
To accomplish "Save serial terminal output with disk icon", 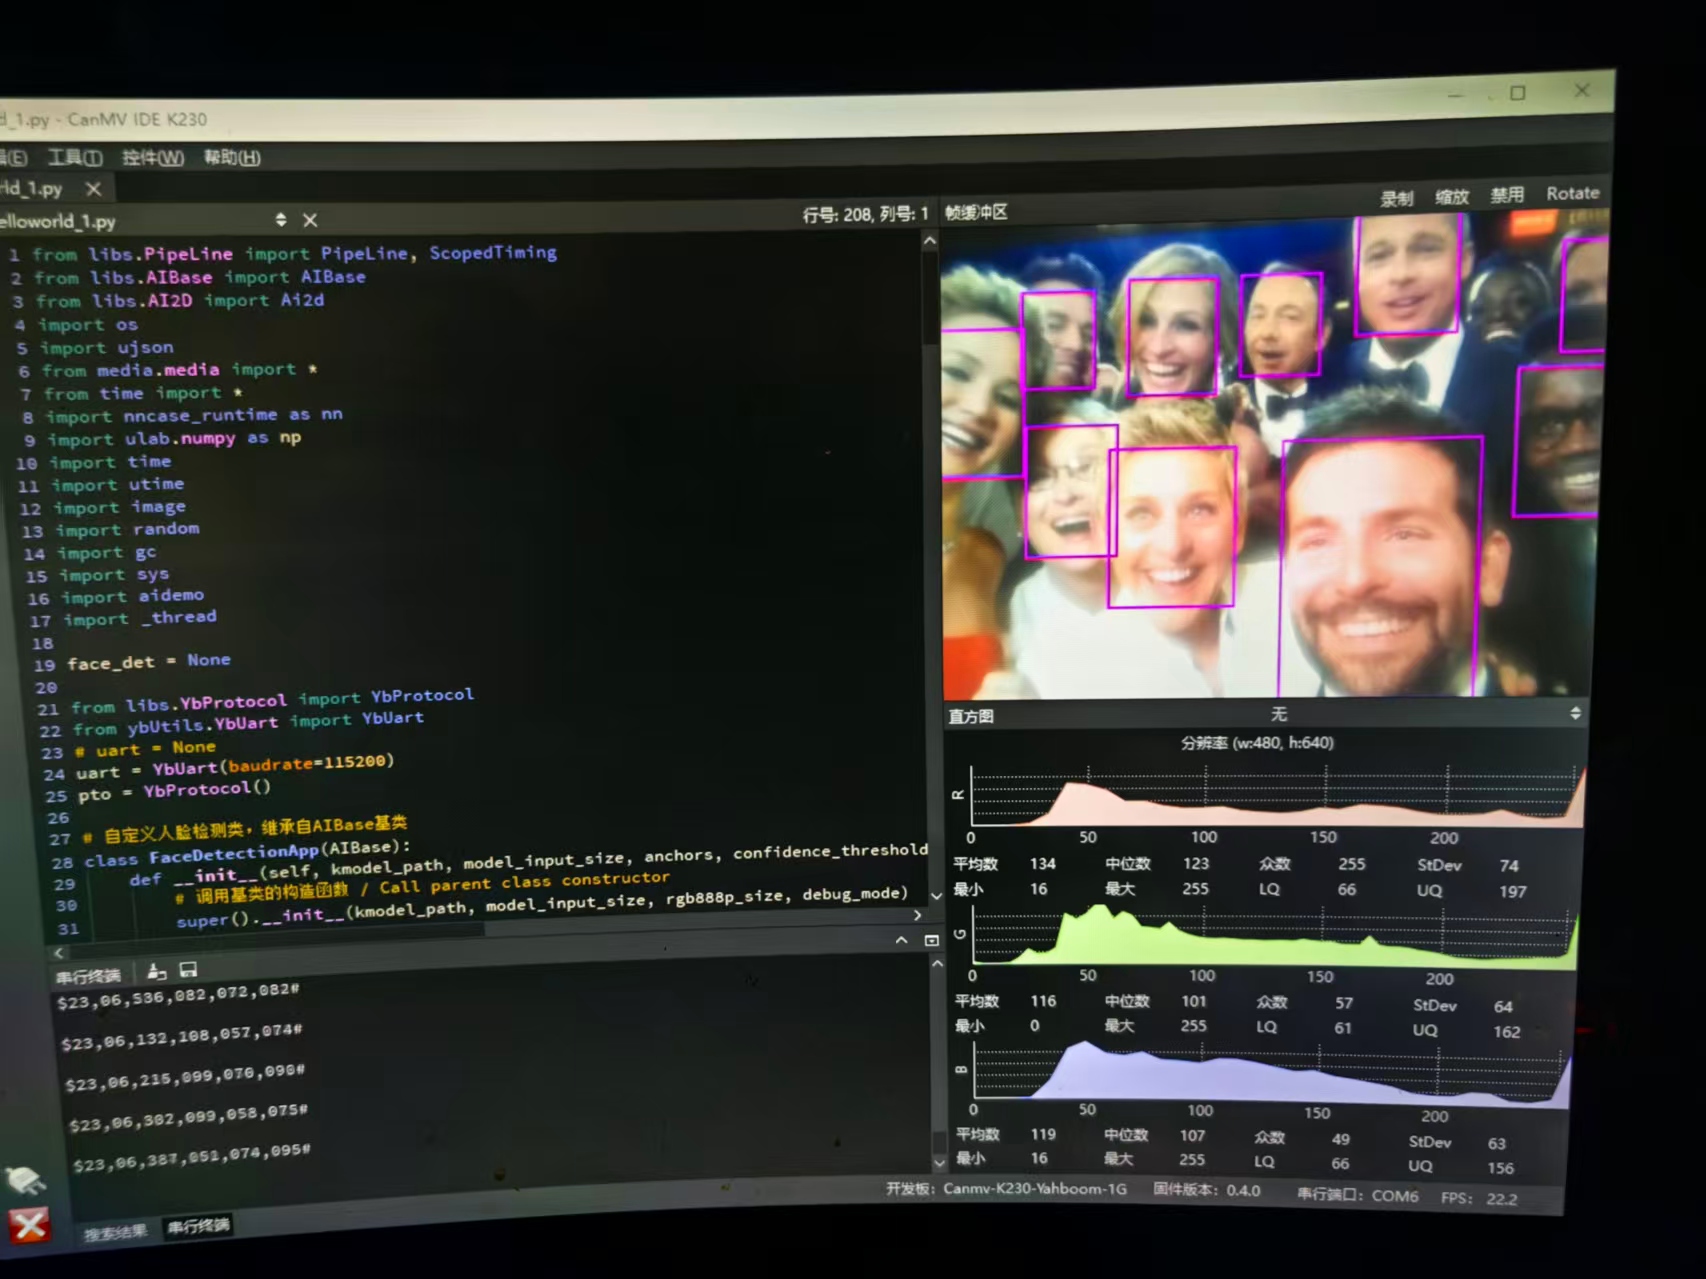I will [188, 970].
